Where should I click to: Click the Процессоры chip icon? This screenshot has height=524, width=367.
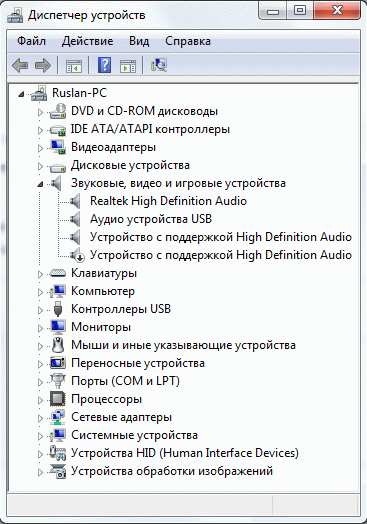click(x=58, y=399)
